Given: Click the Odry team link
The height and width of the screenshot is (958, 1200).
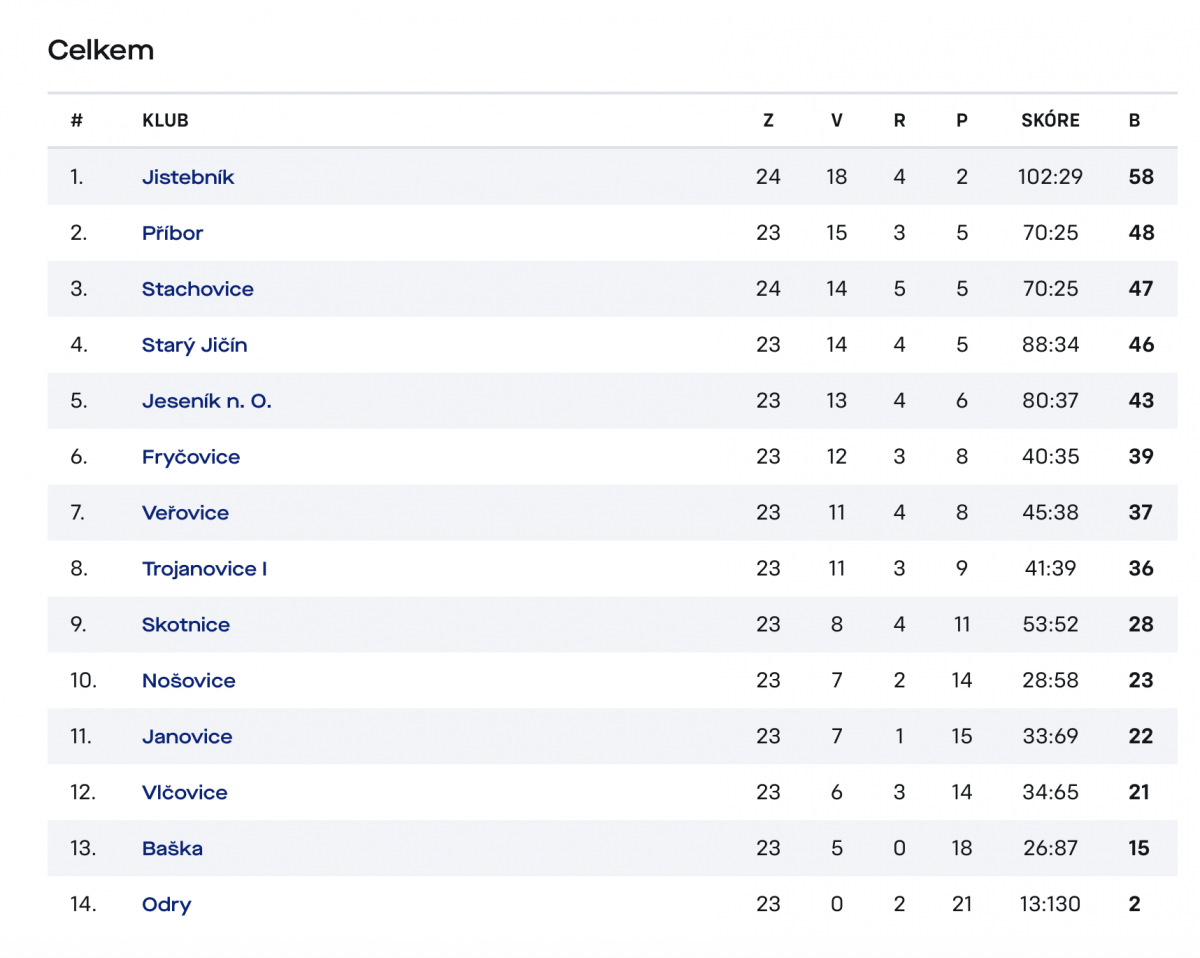Looking at the screenshot, I should [x=167, y=905].
